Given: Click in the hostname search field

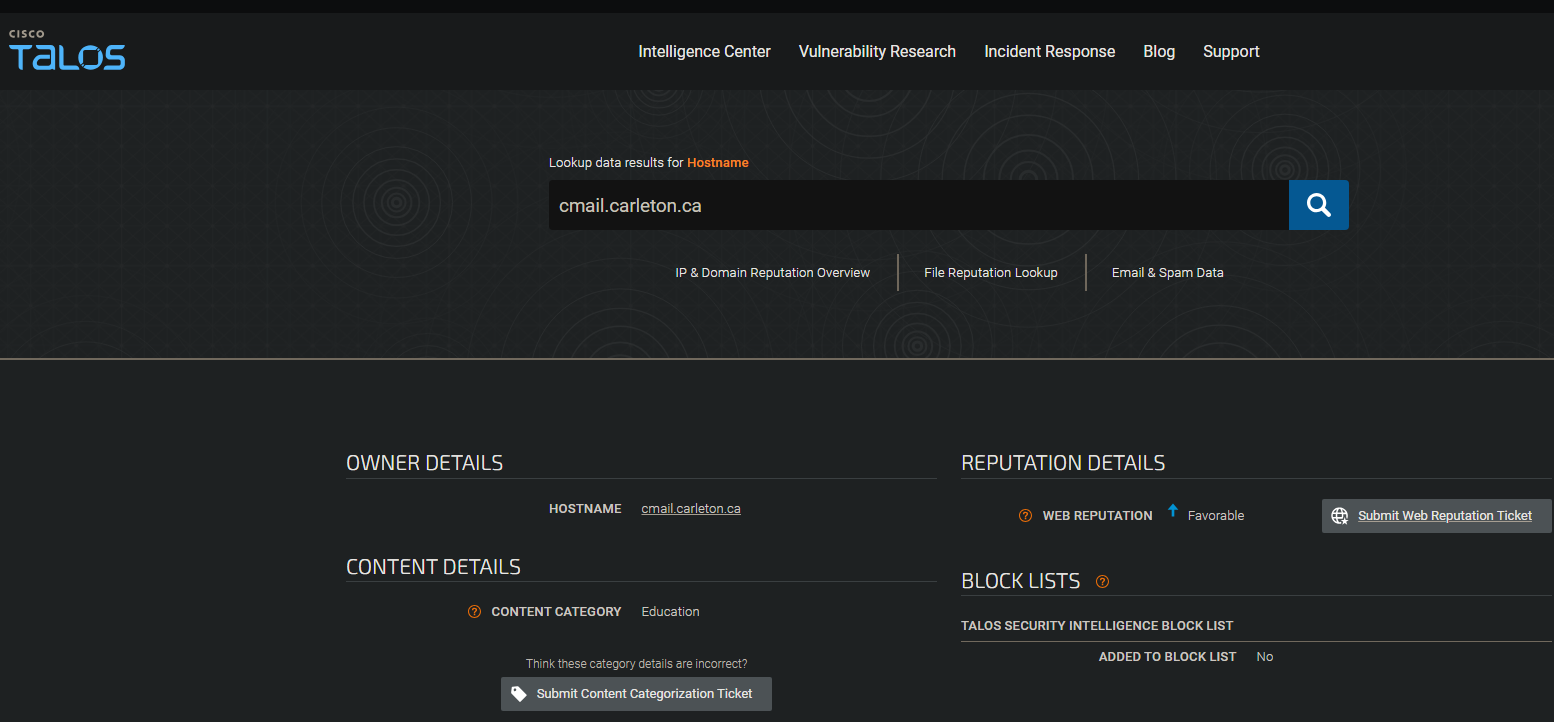Looking at the screenshot, I should (918, 205).
